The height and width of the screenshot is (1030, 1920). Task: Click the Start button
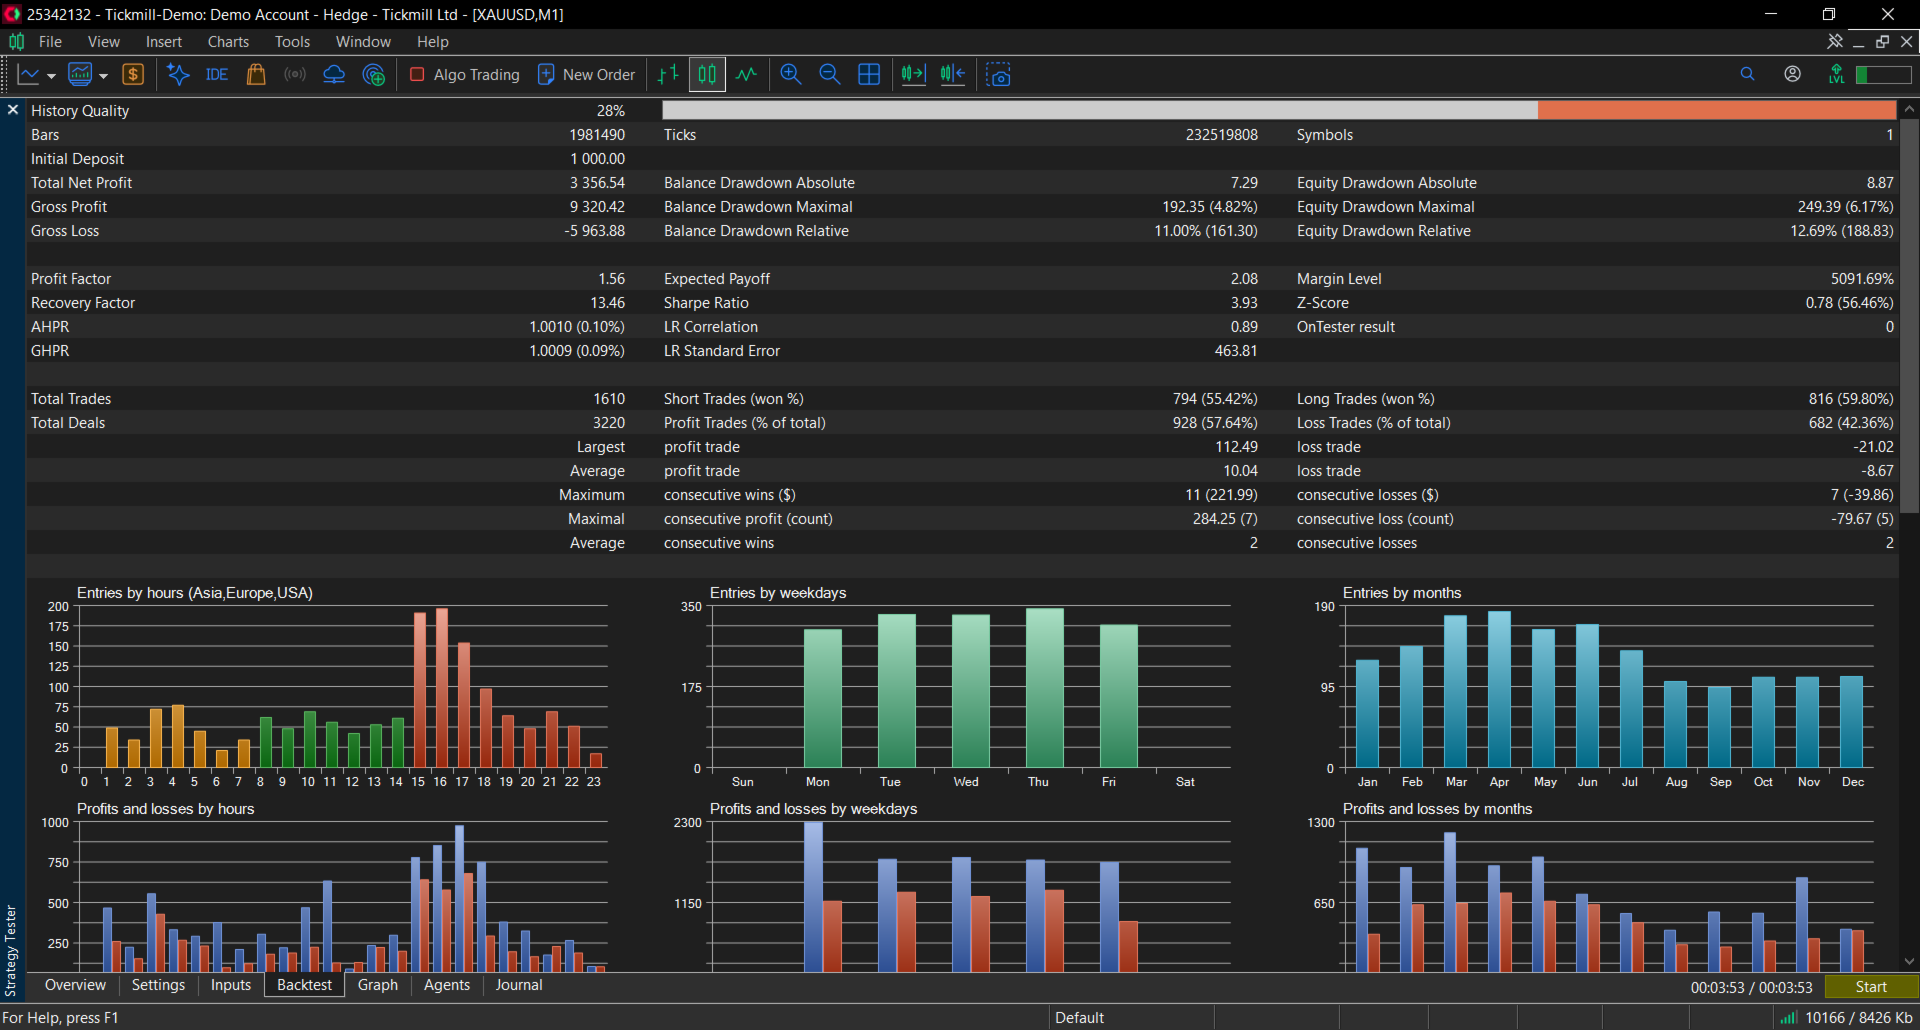(1871, 987)
